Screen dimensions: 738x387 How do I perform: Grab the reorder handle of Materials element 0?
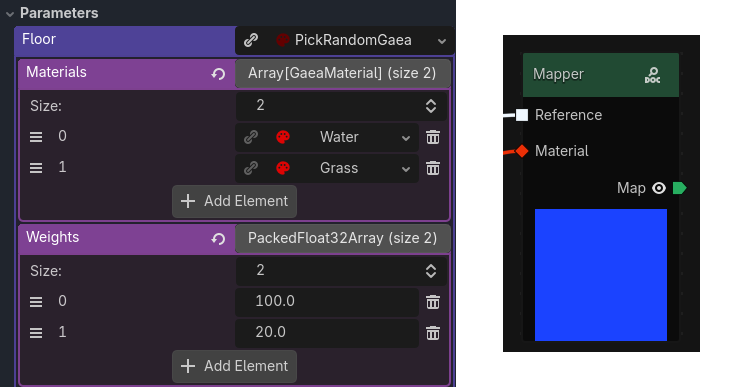coord(36,137)
